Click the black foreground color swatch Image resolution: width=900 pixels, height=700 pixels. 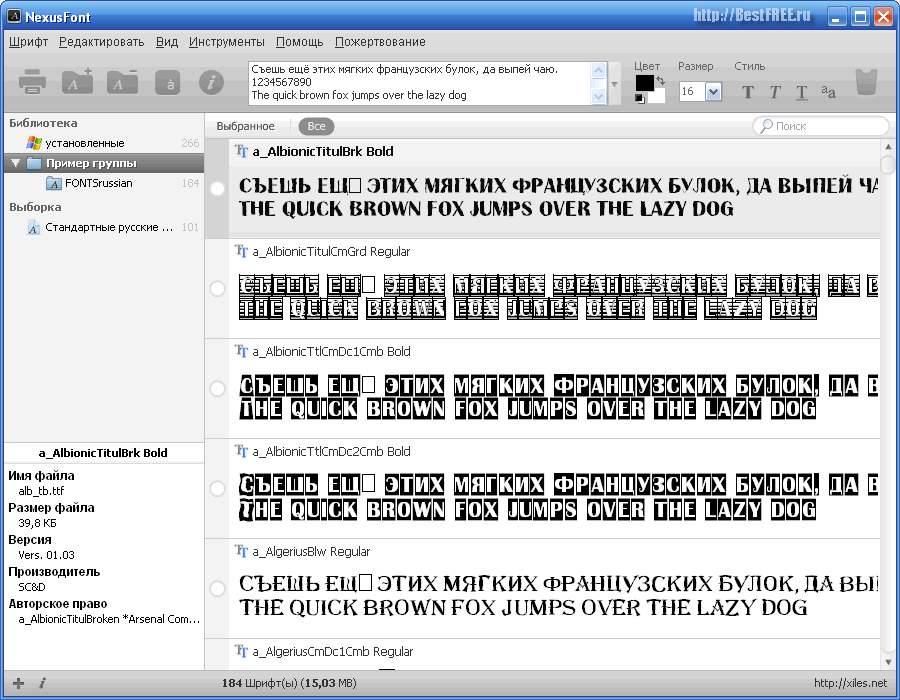(645, 83)
